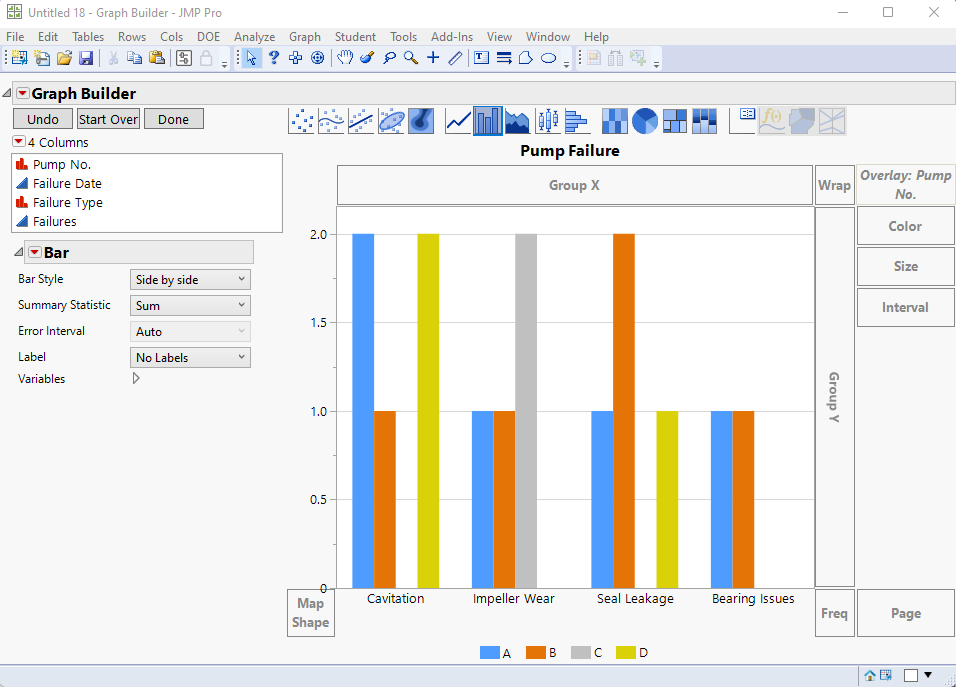
Task: Select the Brush tool
Action: [x=367, y=58]
